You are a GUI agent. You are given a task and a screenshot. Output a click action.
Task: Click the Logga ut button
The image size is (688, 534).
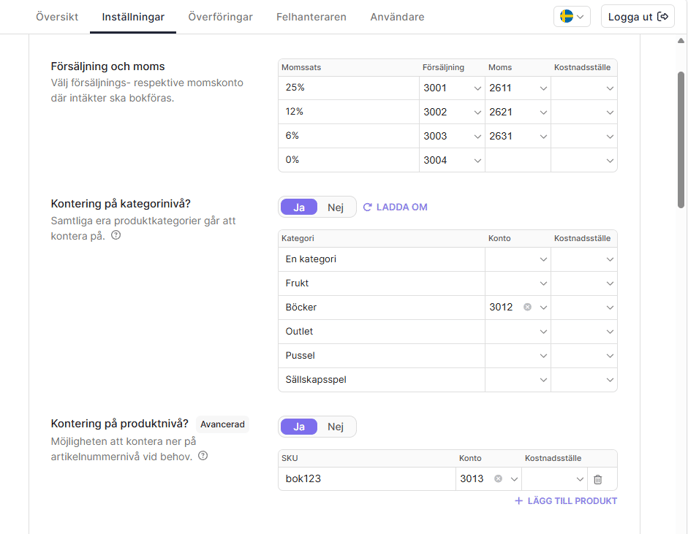pos(638,17)
